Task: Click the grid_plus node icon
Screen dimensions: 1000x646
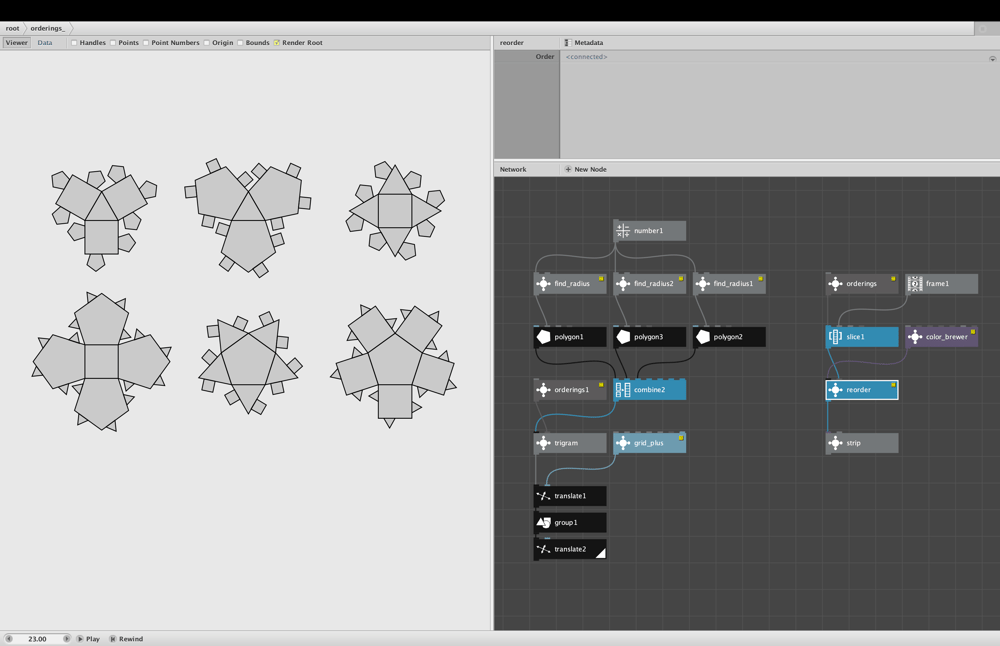Action: click(623, 443)
